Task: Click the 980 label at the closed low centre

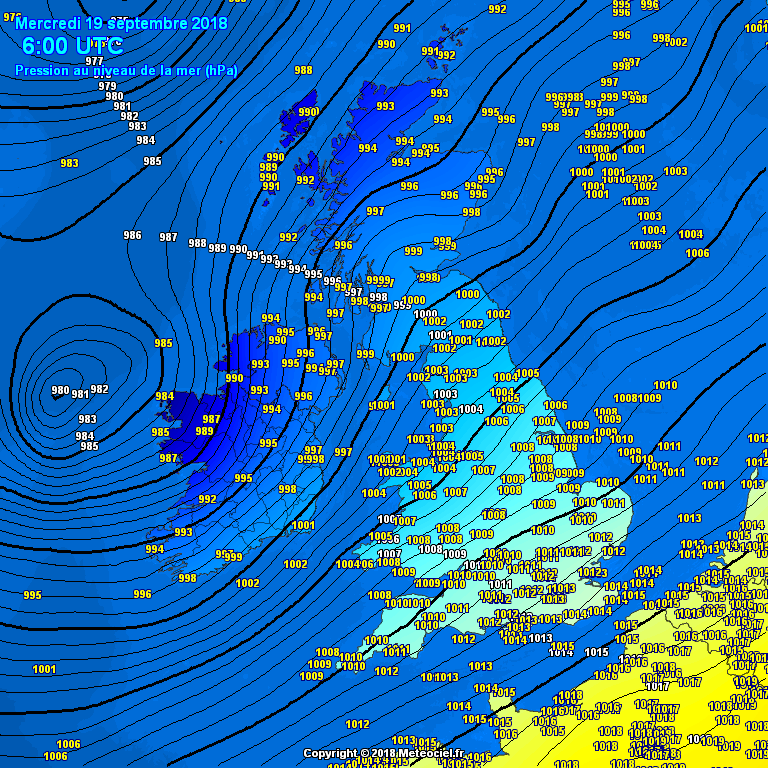Action: click(60, 391)
